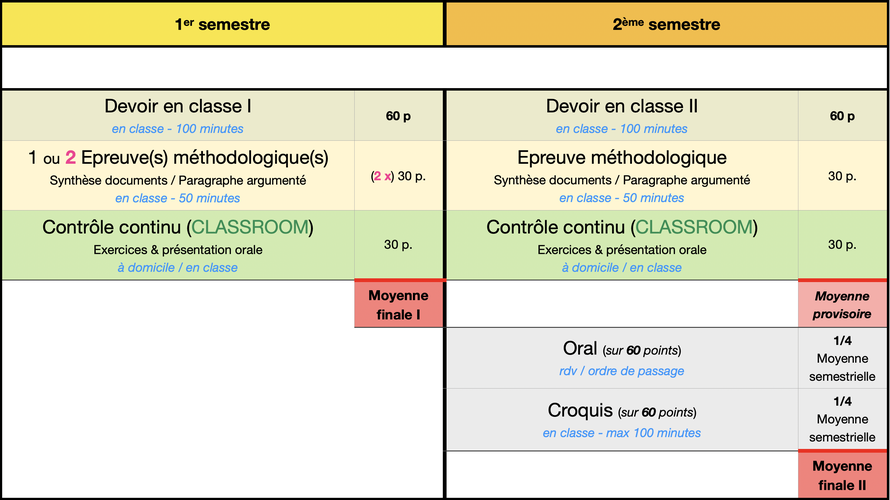
Task: Click 'rdv / ordre de passage' blue text
Action: [x=622, y=371]
